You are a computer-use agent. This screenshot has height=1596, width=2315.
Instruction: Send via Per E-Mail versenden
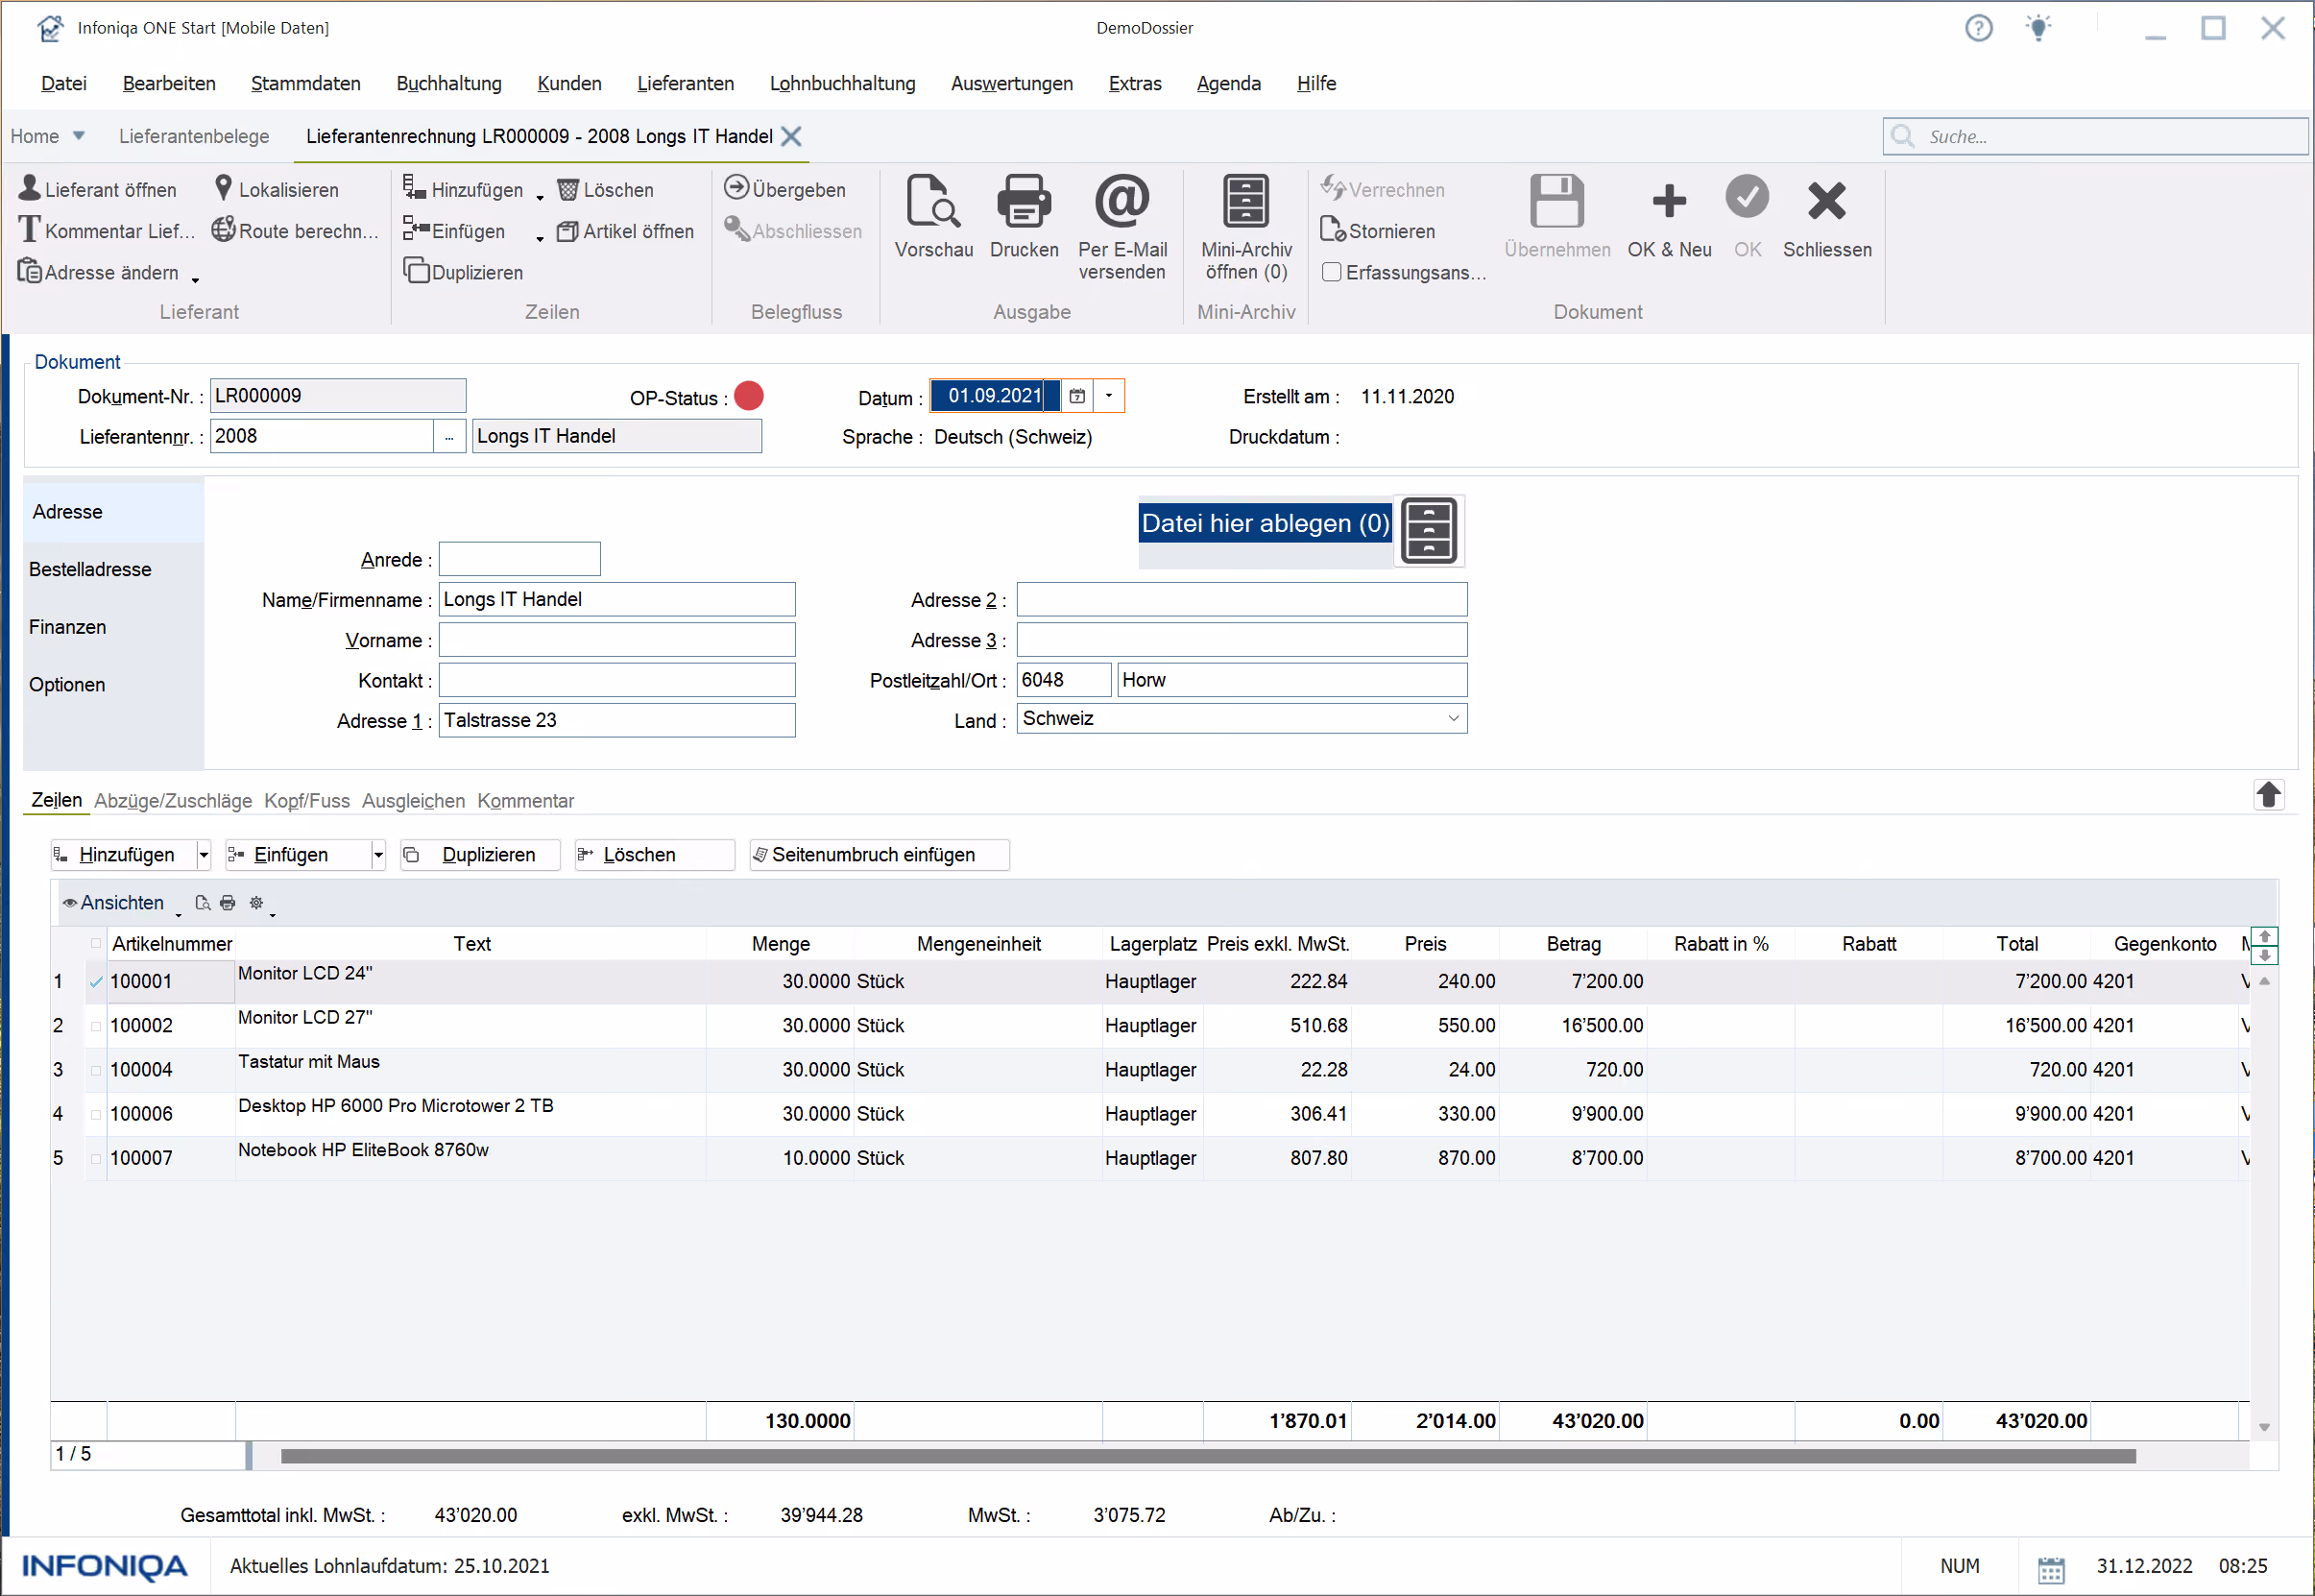[x=1122, y=227]
